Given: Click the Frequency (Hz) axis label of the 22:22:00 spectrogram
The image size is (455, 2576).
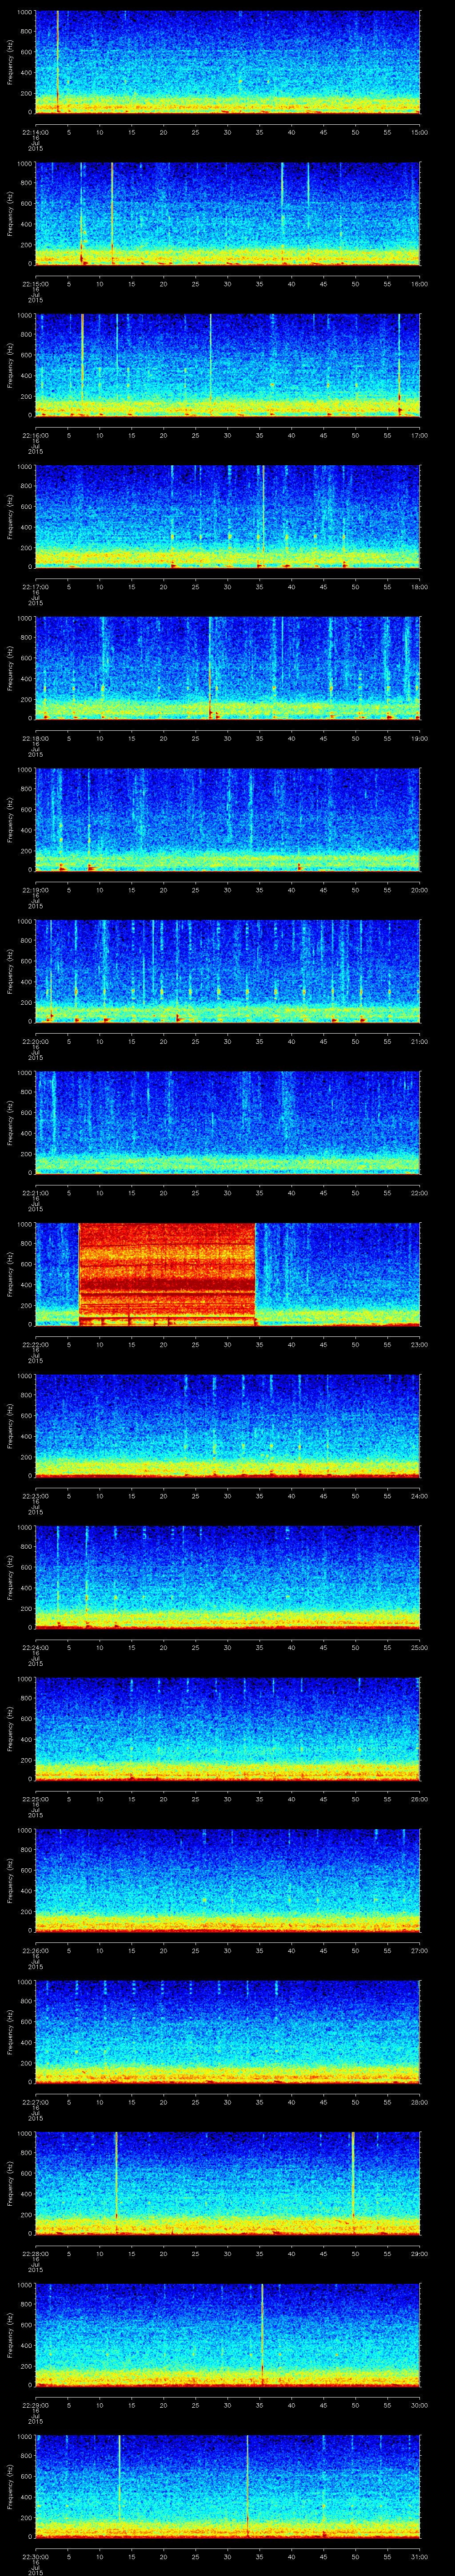Looking at the screenshot, I should point(10,1275).
